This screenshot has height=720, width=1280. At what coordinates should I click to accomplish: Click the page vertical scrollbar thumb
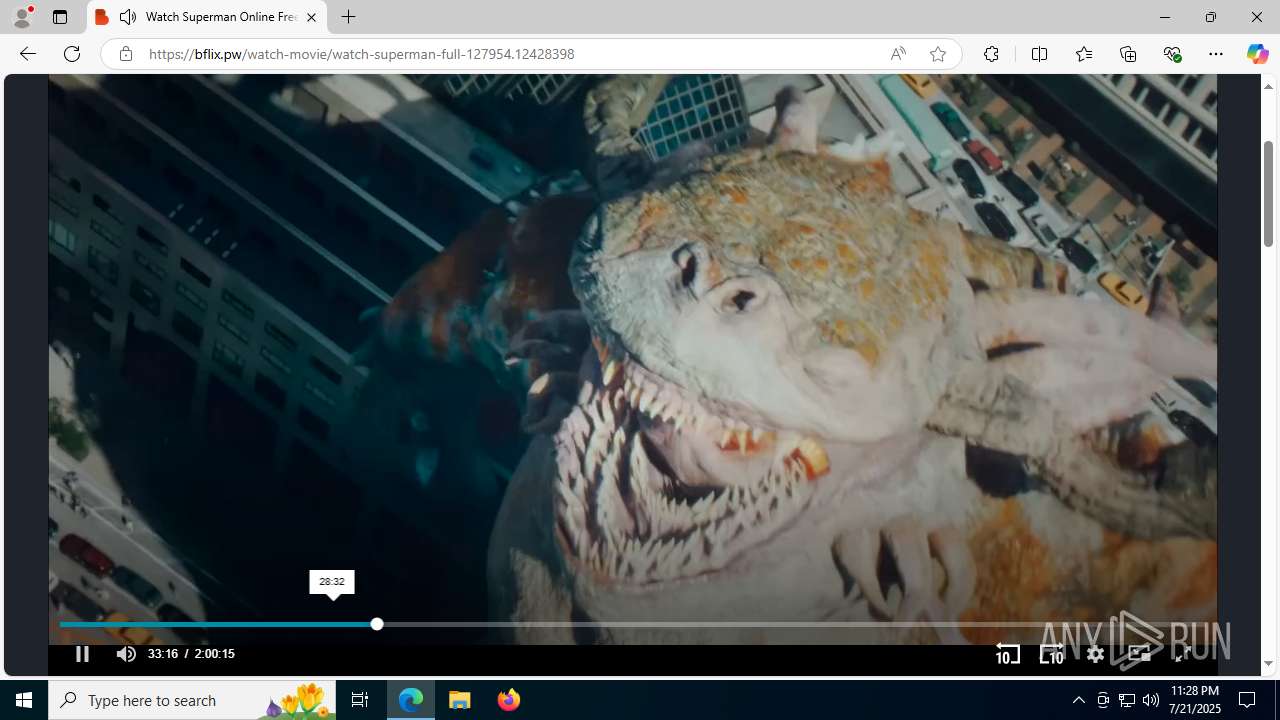[x=1268, y=193]
